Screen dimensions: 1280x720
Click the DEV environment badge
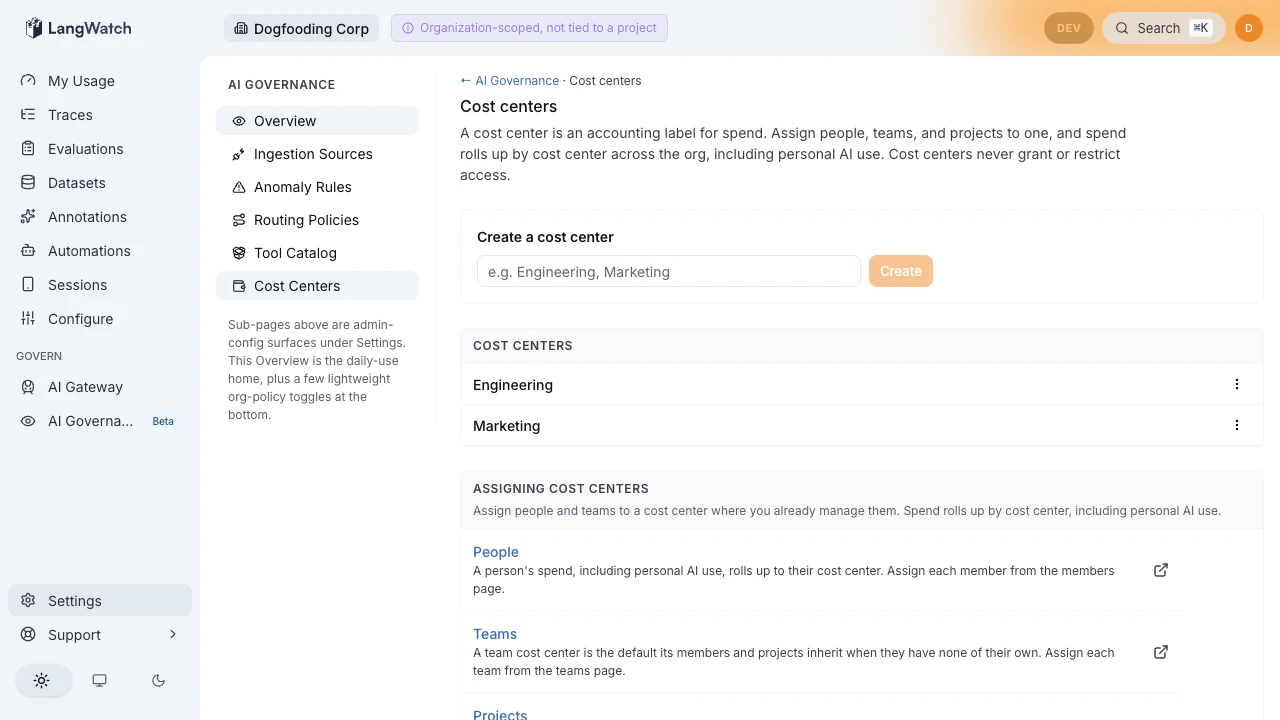click(x=1069, y=28)
